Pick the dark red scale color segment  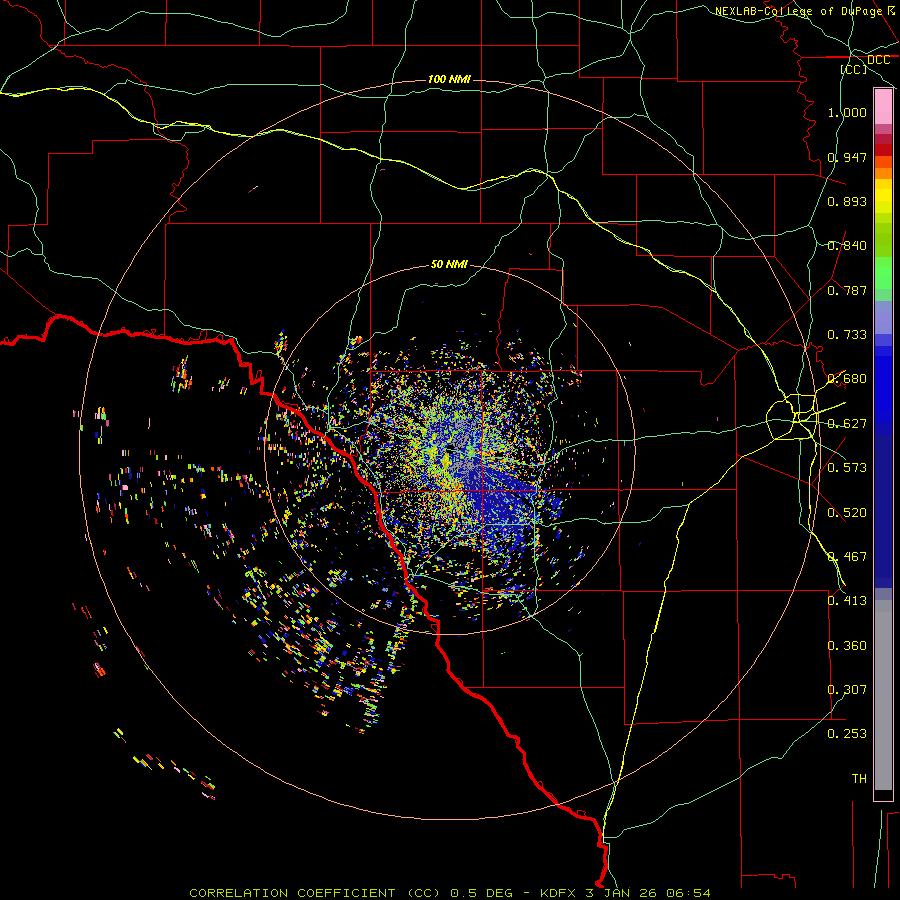[x=883, y=149]
